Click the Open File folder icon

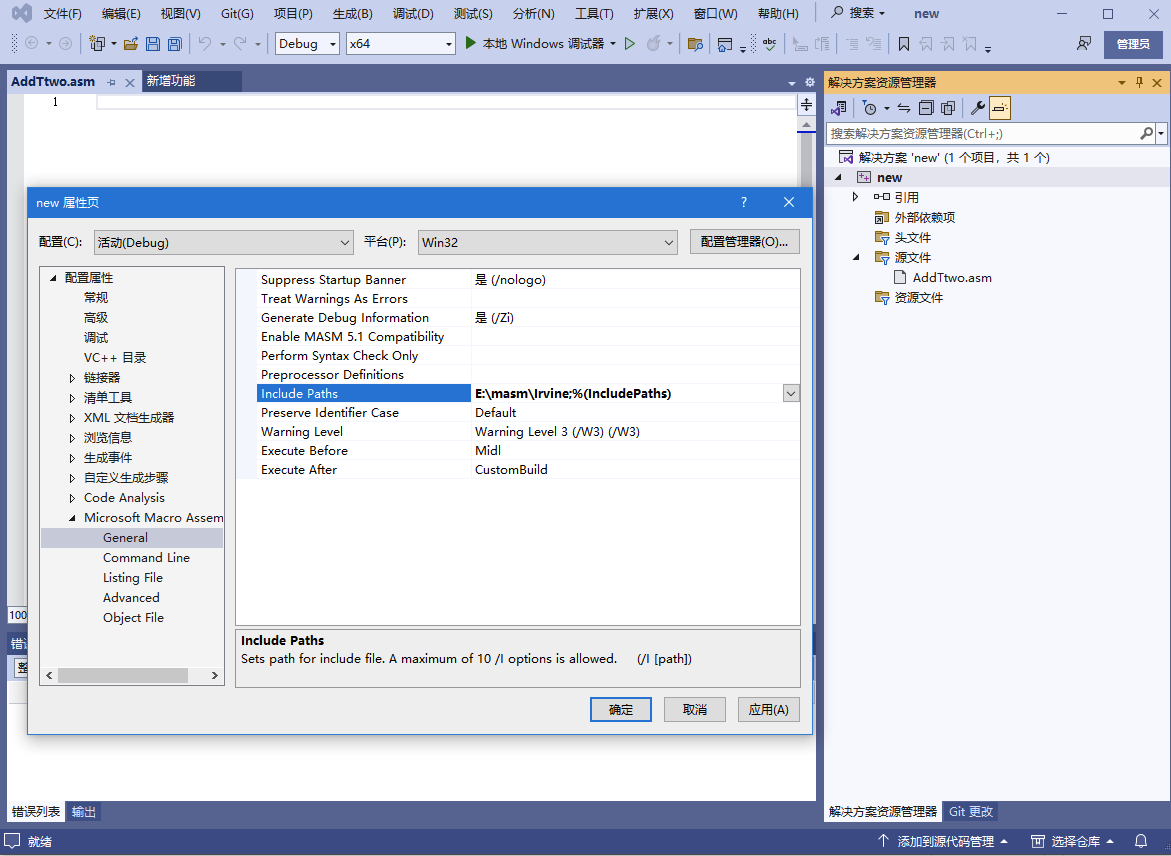click(x=131, y=44)
